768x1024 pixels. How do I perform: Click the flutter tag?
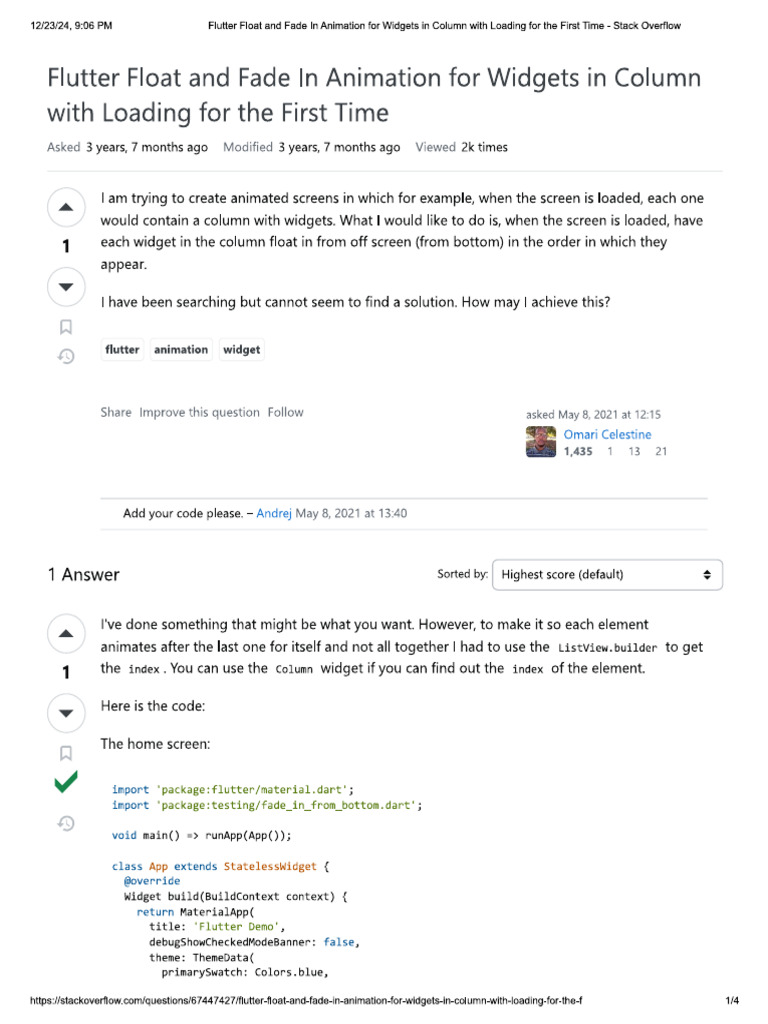tap(122, 350)
